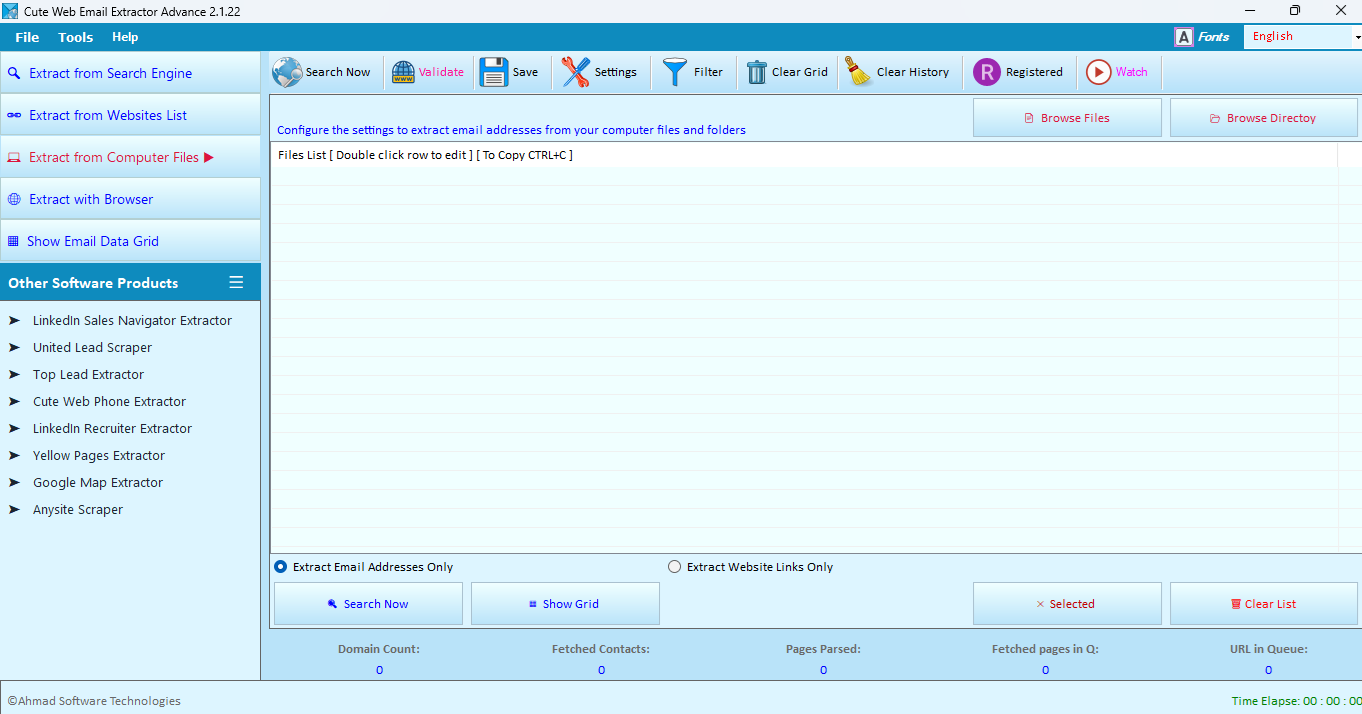Switch to Extract from Websites List
Viewport: 1362px width, 714px height.
pyautogui.click(x=130, y=115)
